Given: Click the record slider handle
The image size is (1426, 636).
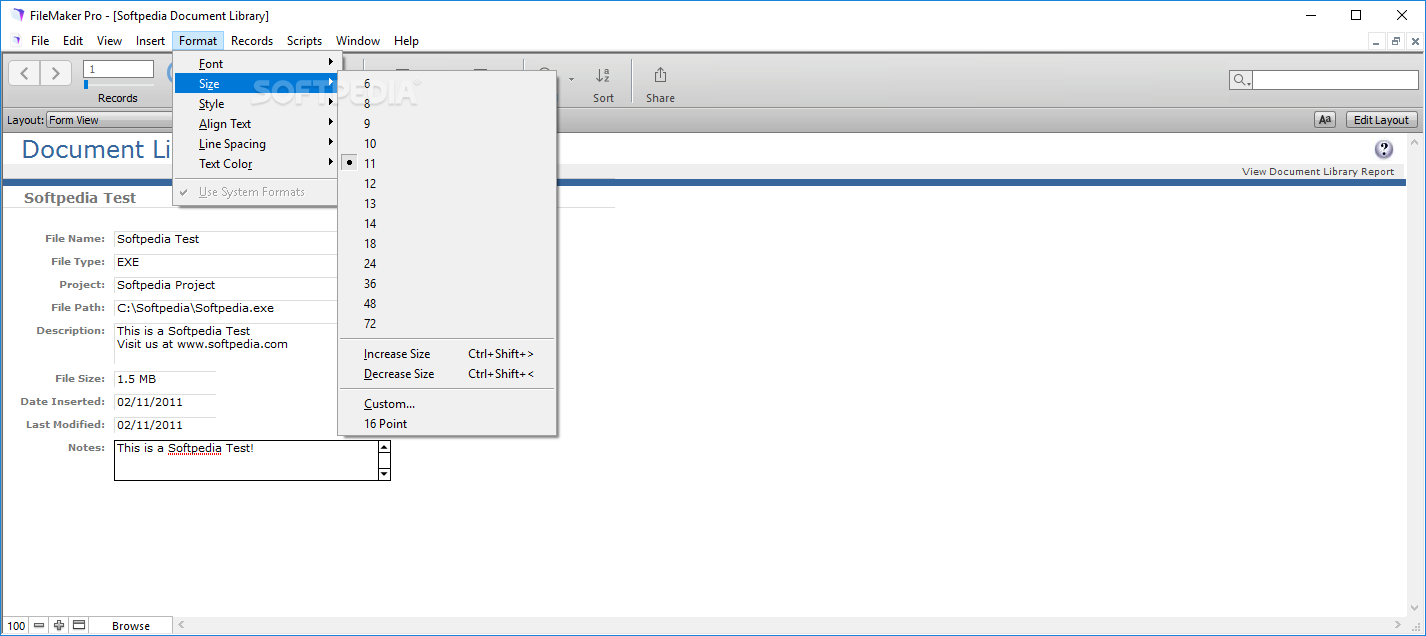Looking at the screenshot, I should pyautogui.click(x=86, y=85).
